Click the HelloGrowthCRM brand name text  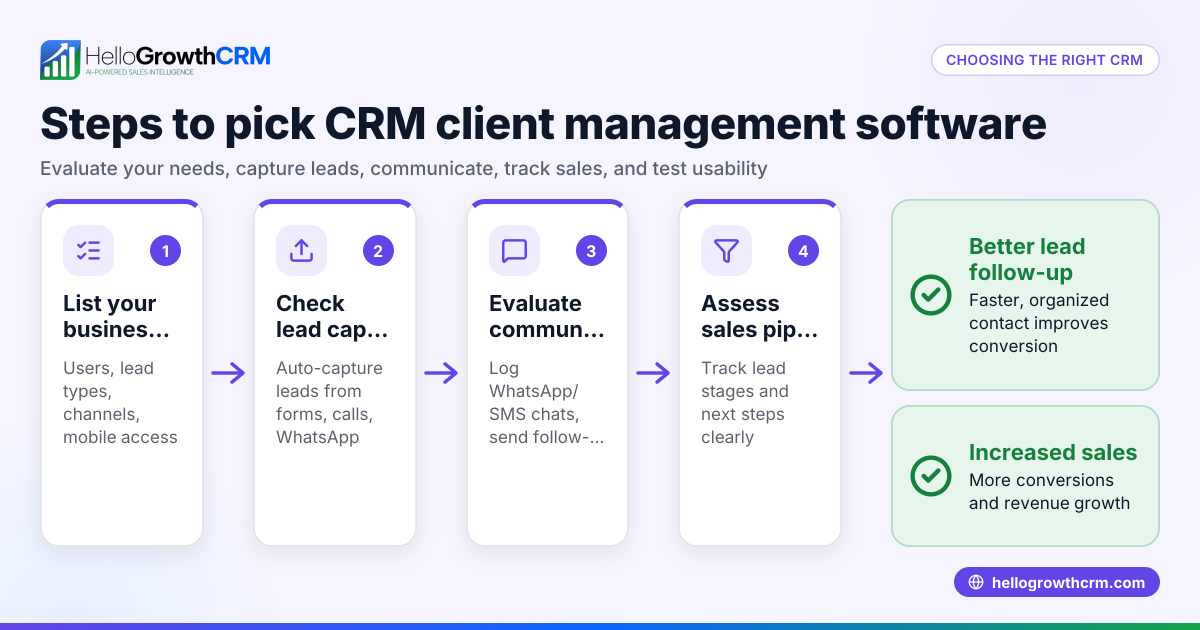[178, 55]
